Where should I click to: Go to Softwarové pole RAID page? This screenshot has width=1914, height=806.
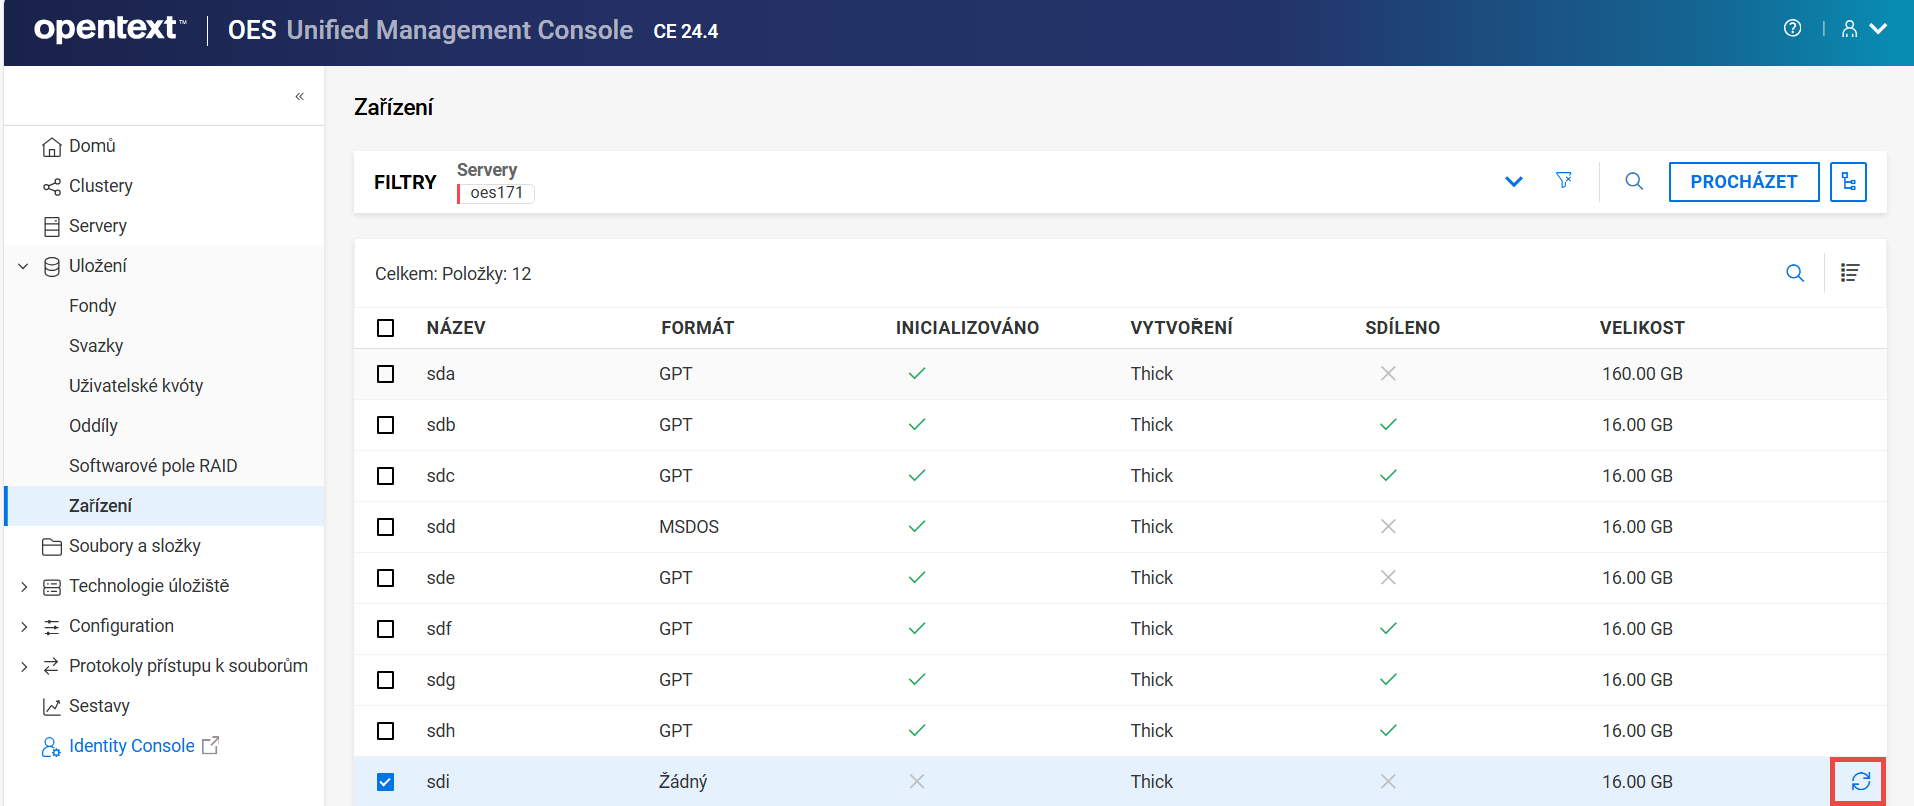point(153,466)
